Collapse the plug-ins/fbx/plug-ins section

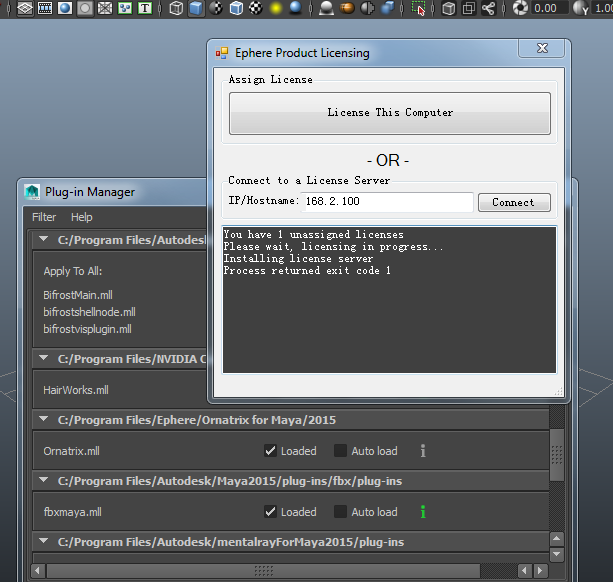pyautogui.click(x=43, y=481)
